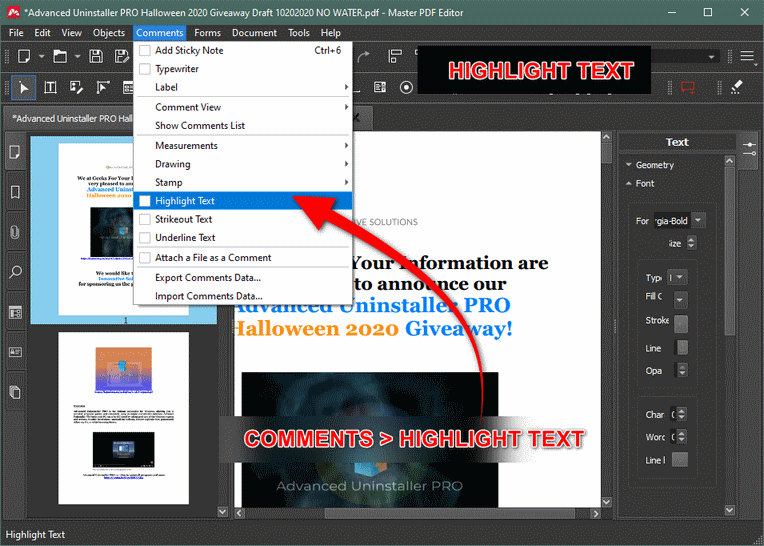Open the New Document dropdown arrow
Viewport: 764px width, 546px height.
[41, 56]
